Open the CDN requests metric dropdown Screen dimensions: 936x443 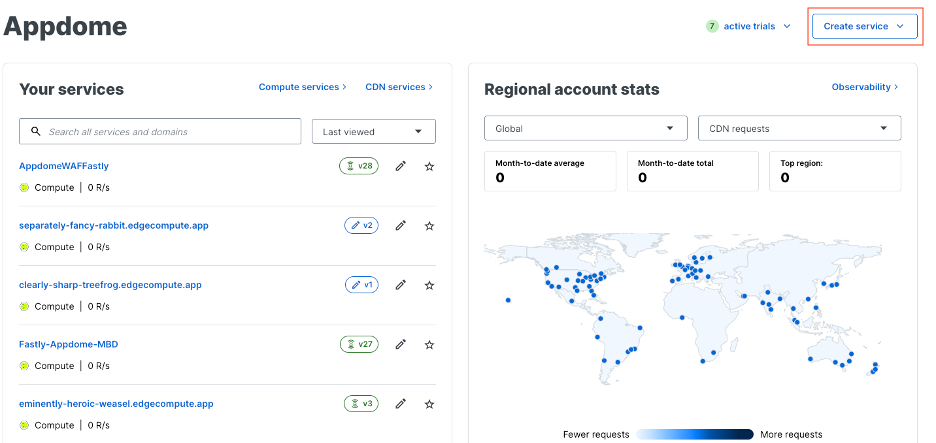pos(799,128)
